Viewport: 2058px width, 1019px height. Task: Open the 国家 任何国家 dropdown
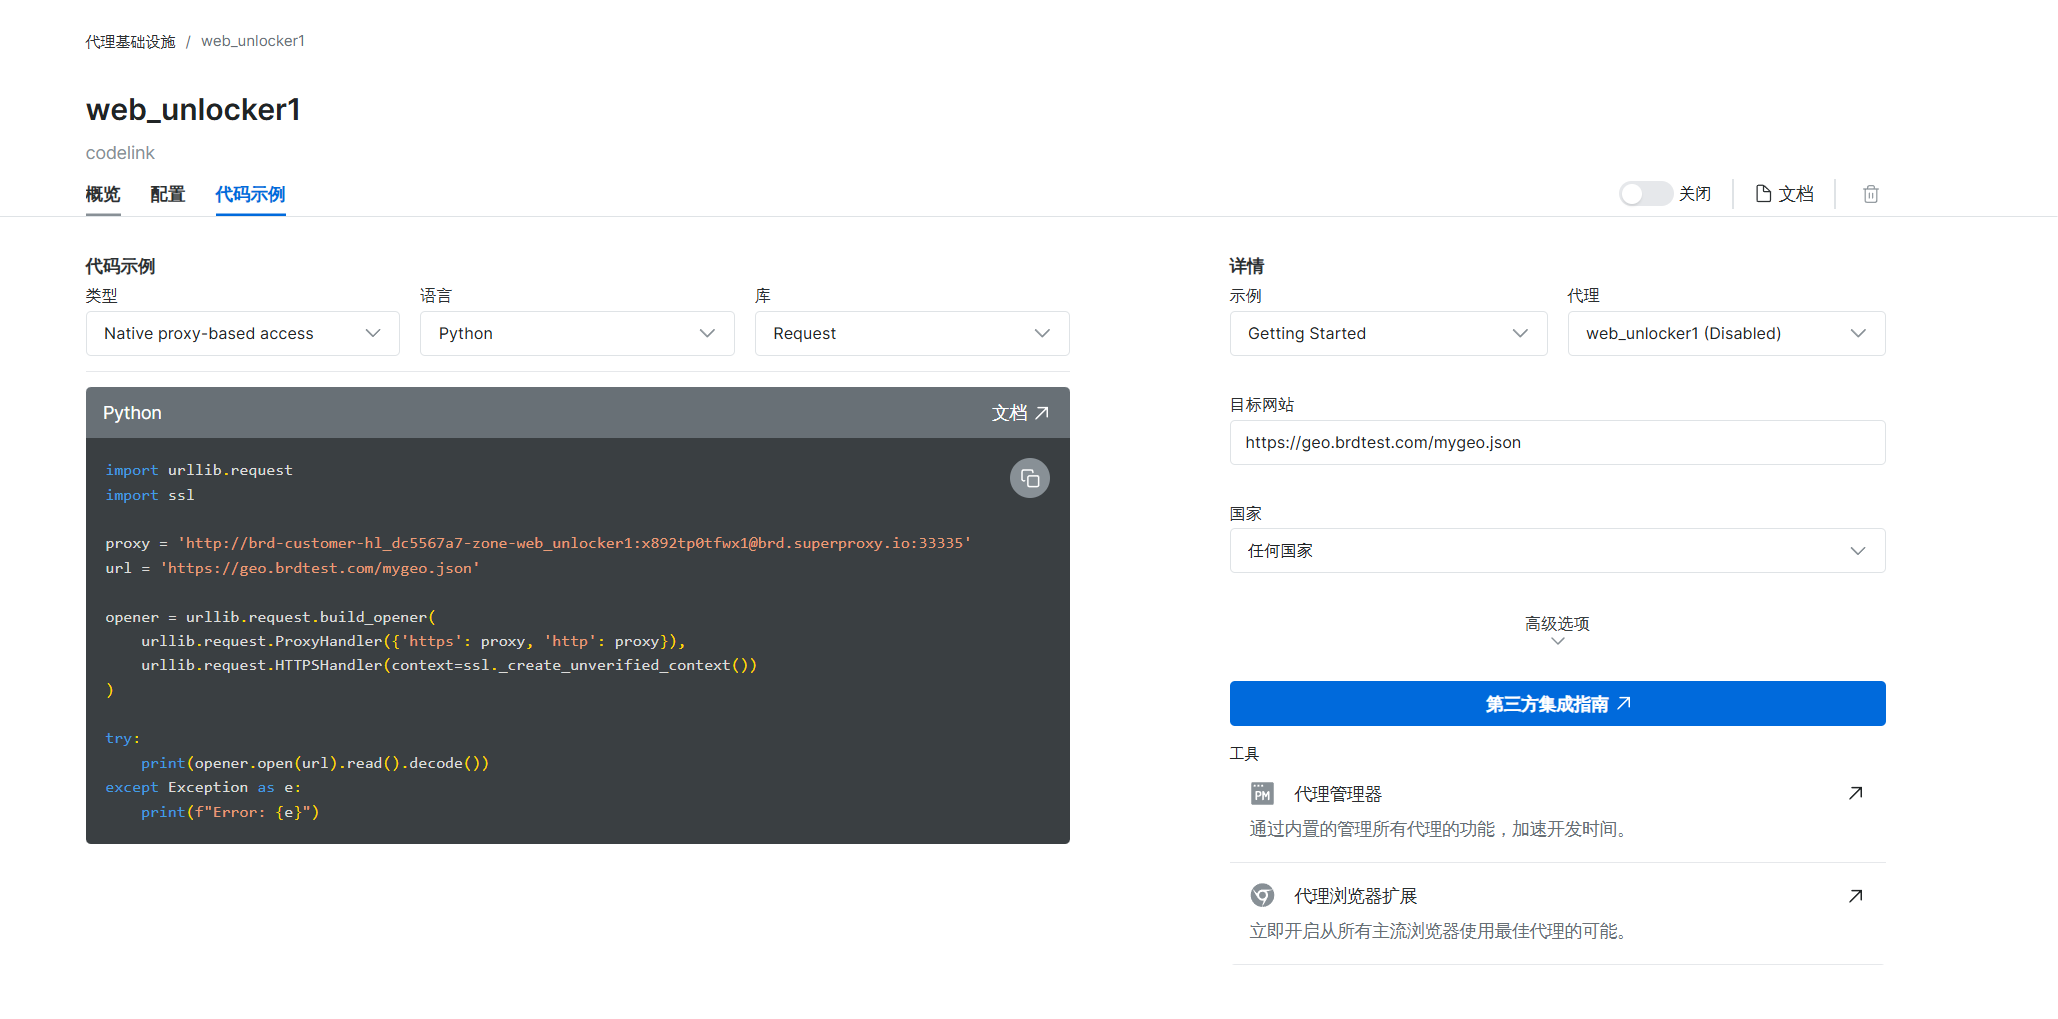tap(1557, 551)
